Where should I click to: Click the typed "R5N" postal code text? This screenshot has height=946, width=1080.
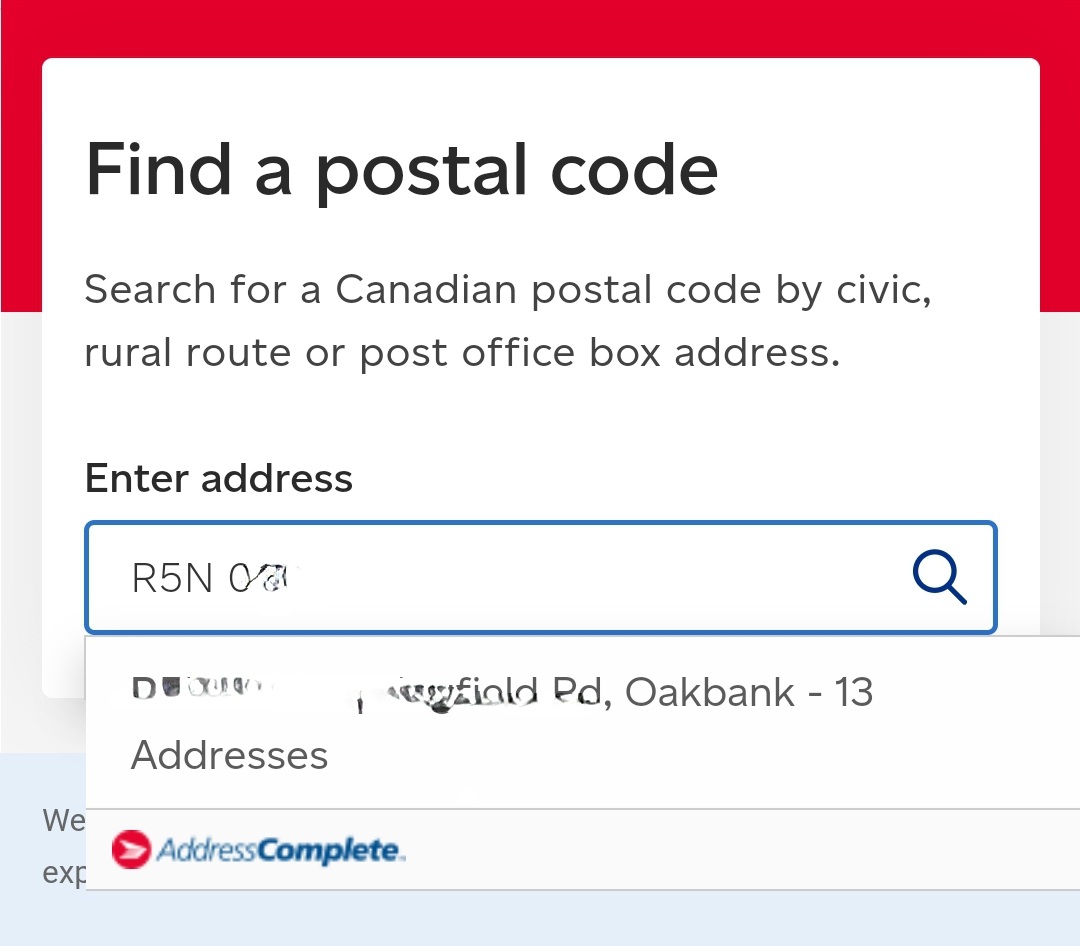(x=172, y=579)
